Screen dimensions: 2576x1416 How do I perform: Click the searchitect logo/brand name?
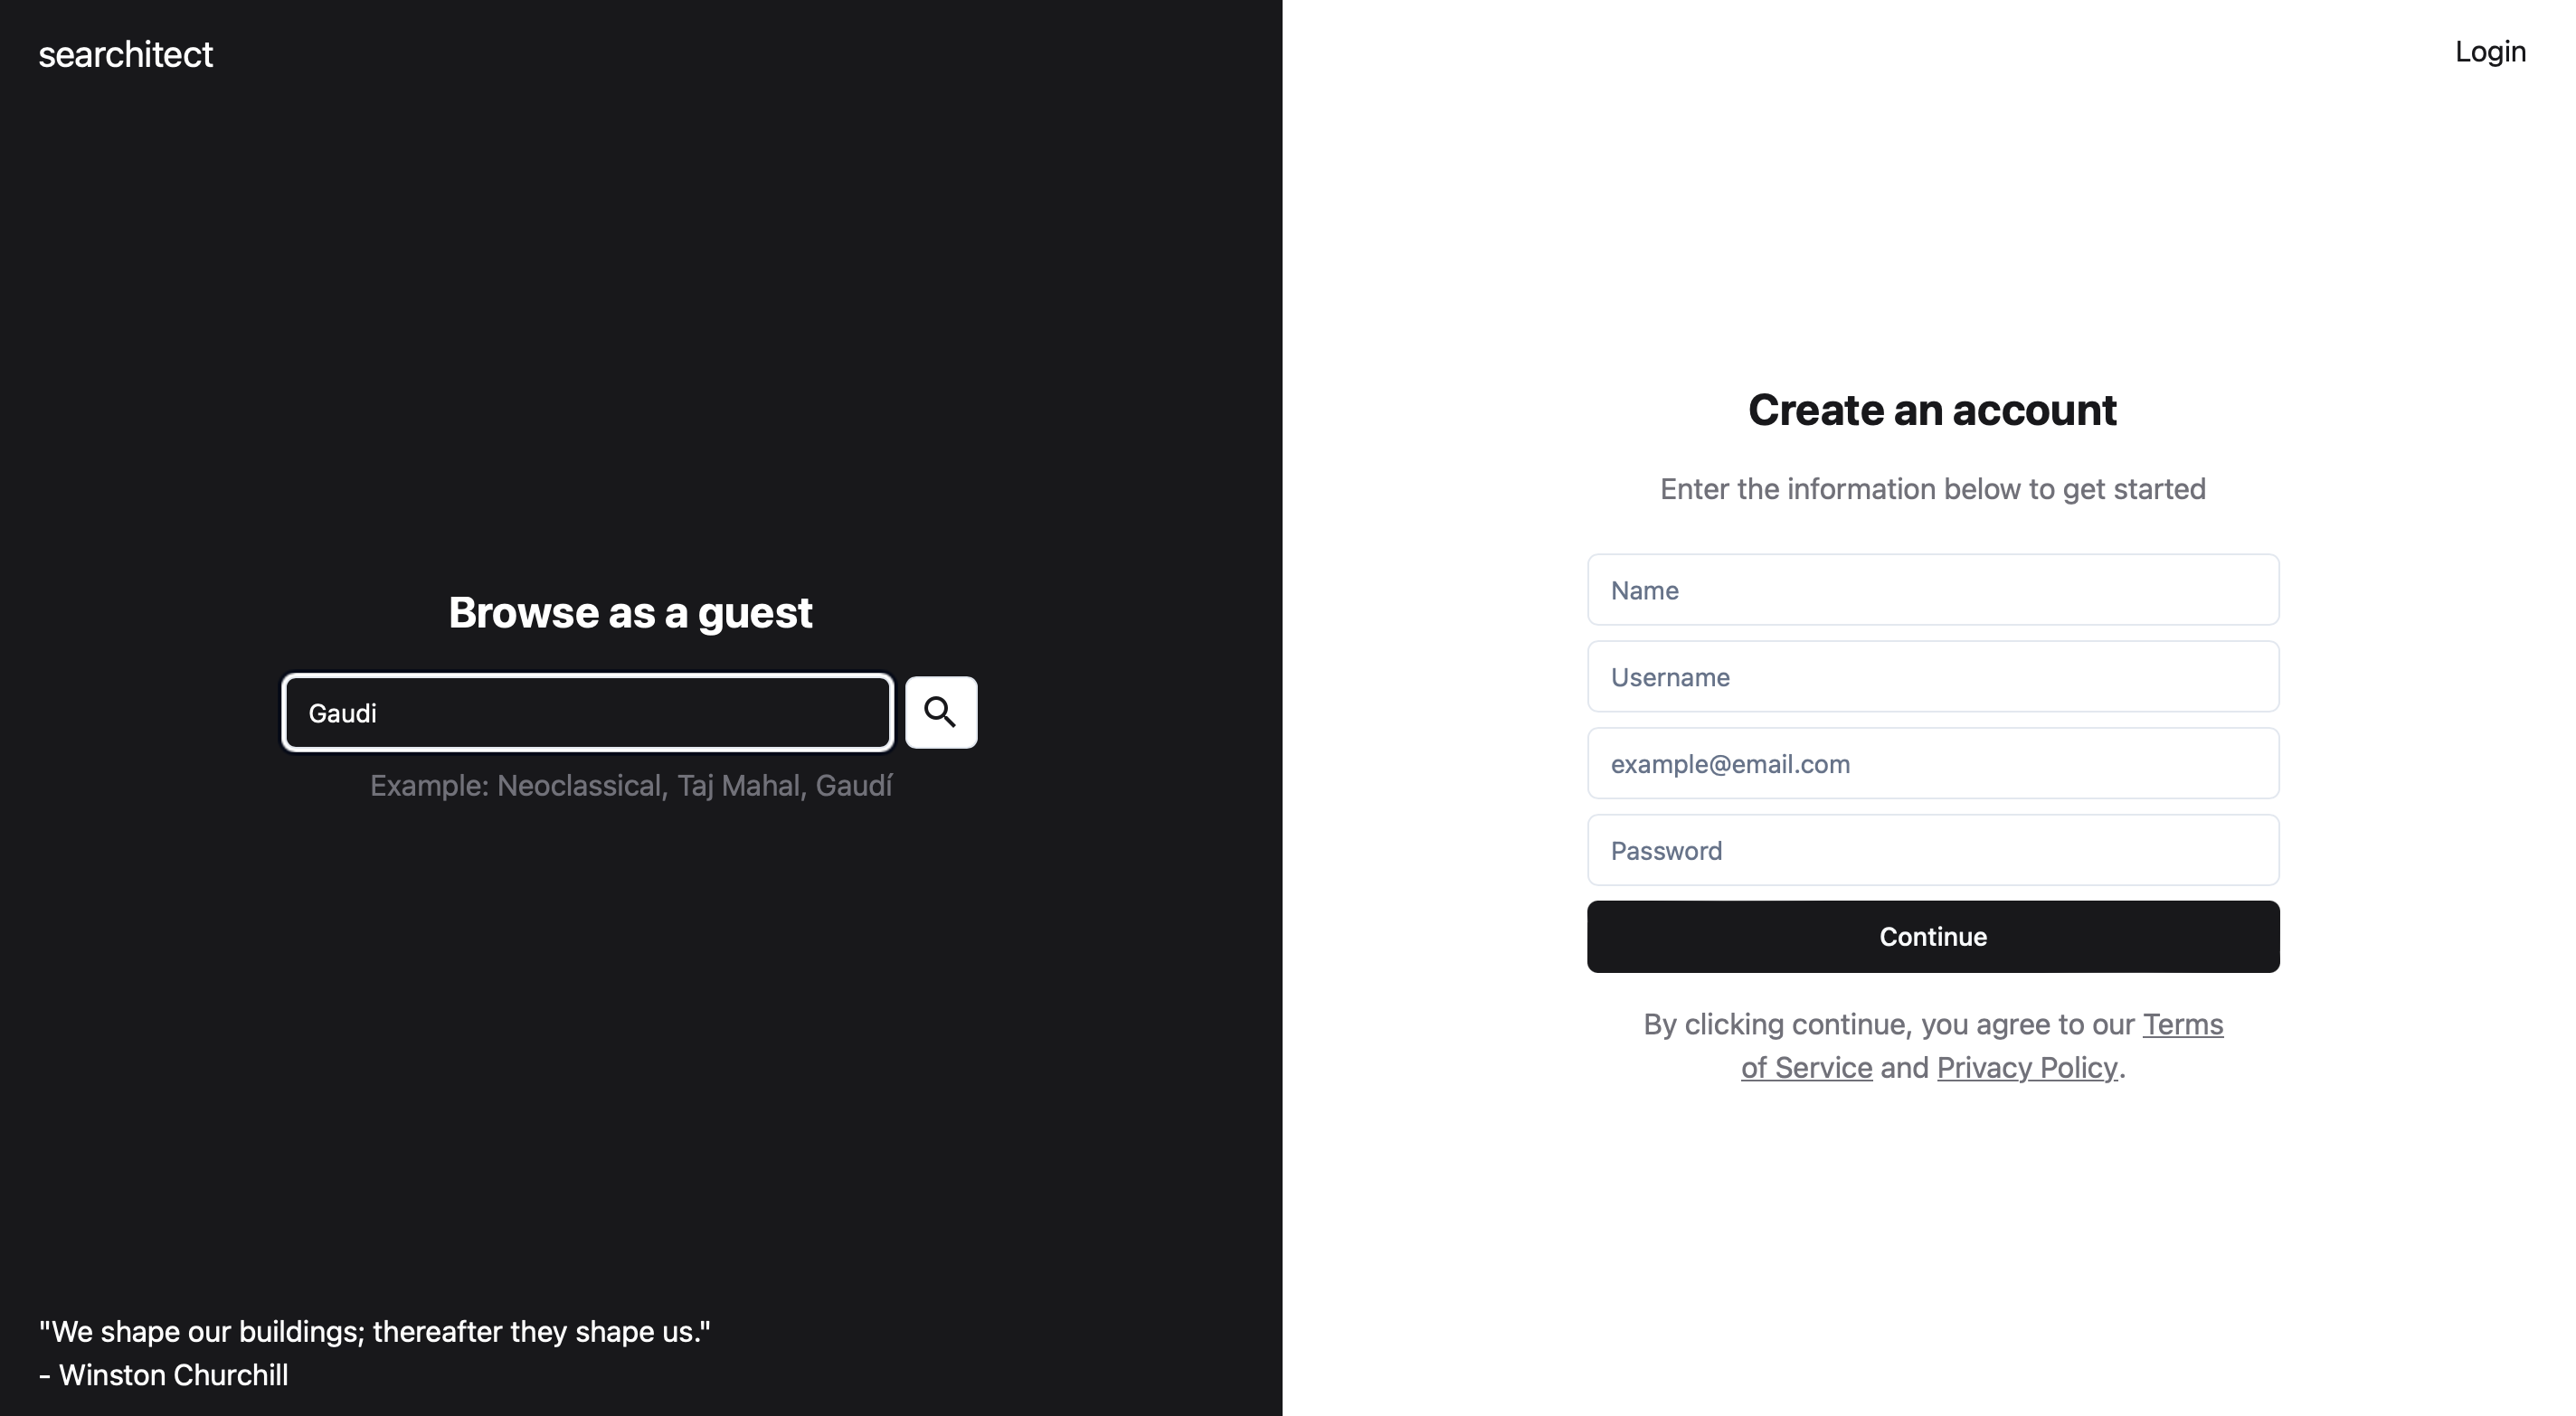(x=126, y=51)
